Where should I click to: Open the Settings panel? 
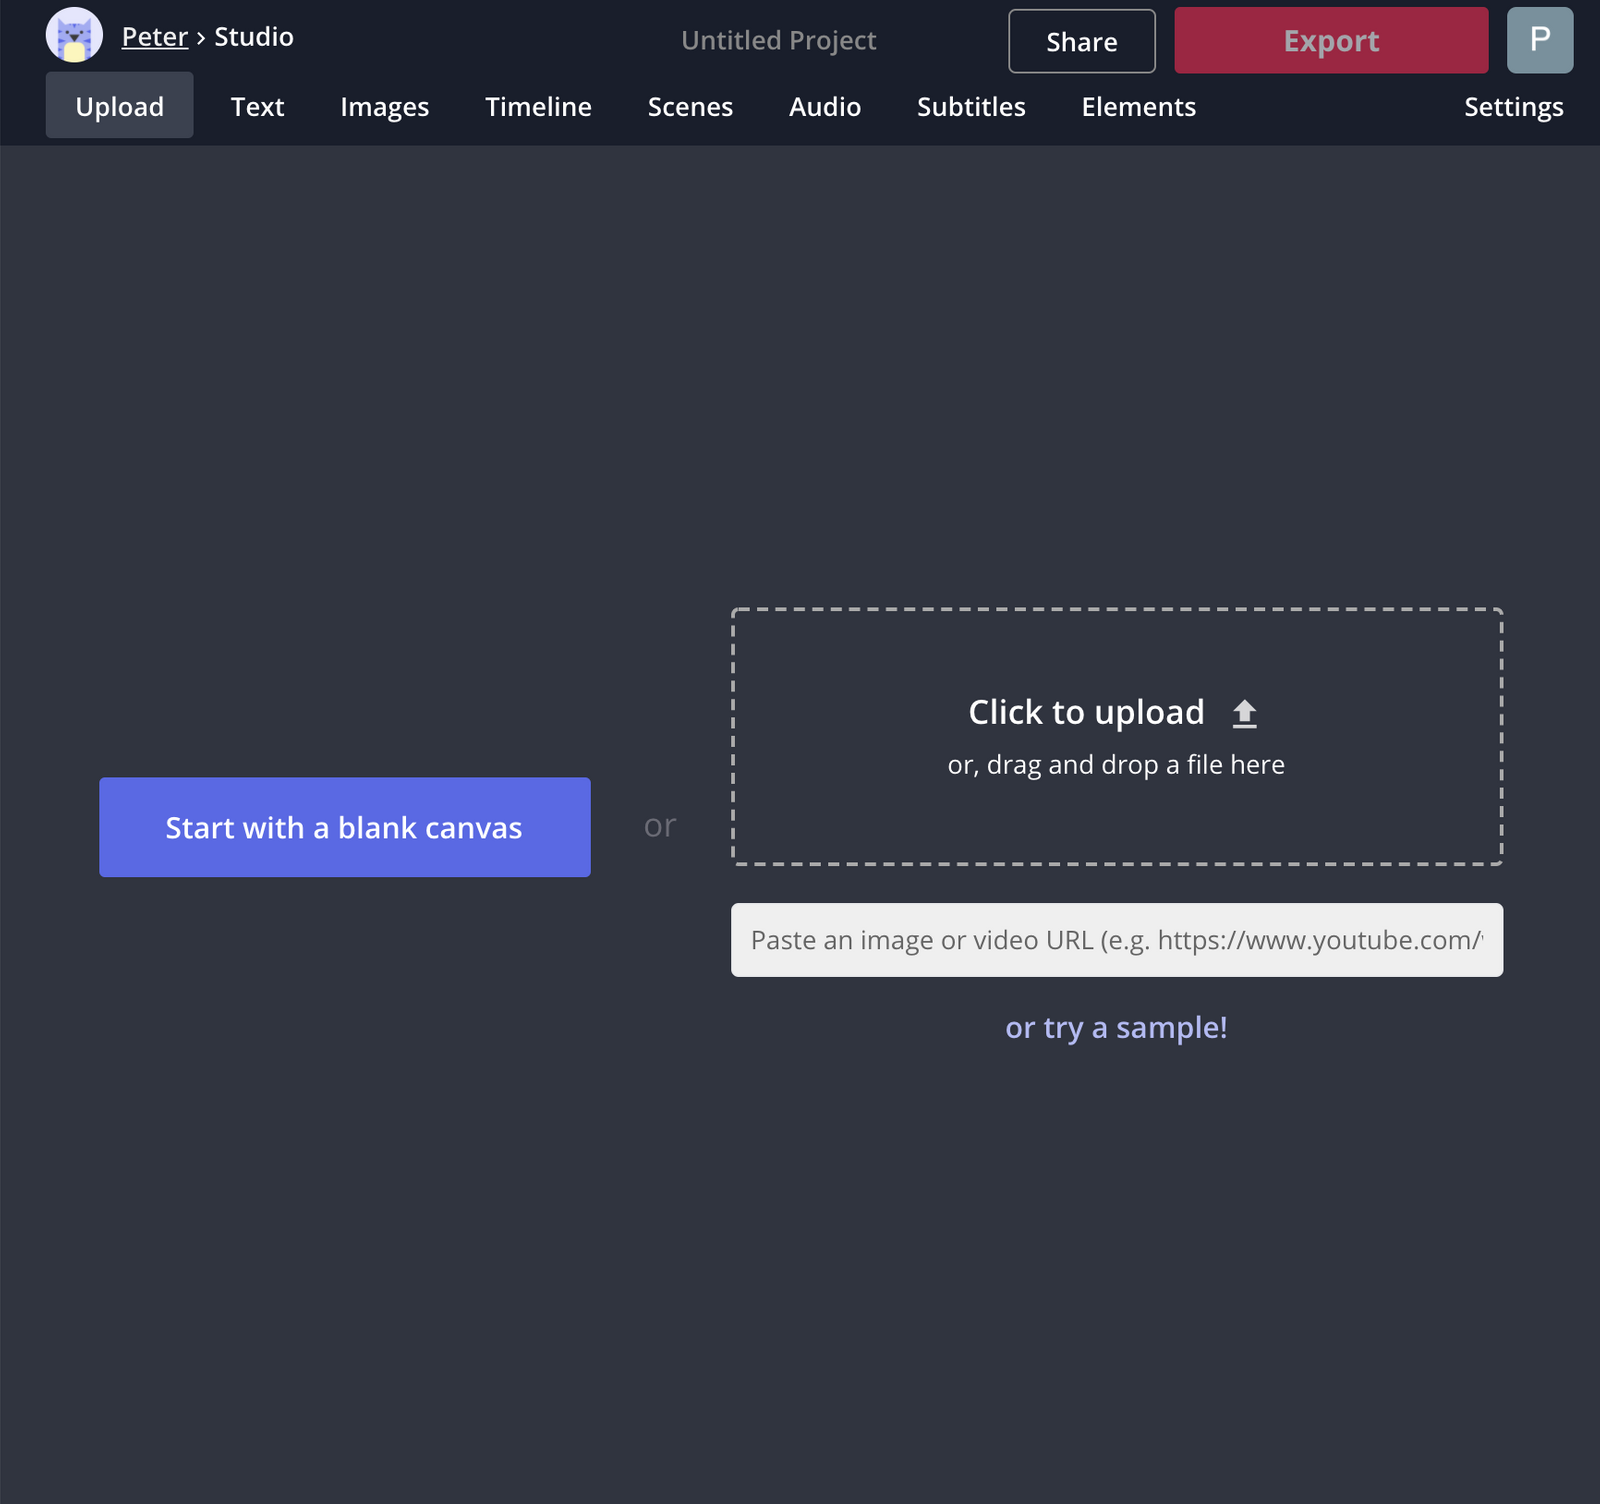pos(1513,106)
